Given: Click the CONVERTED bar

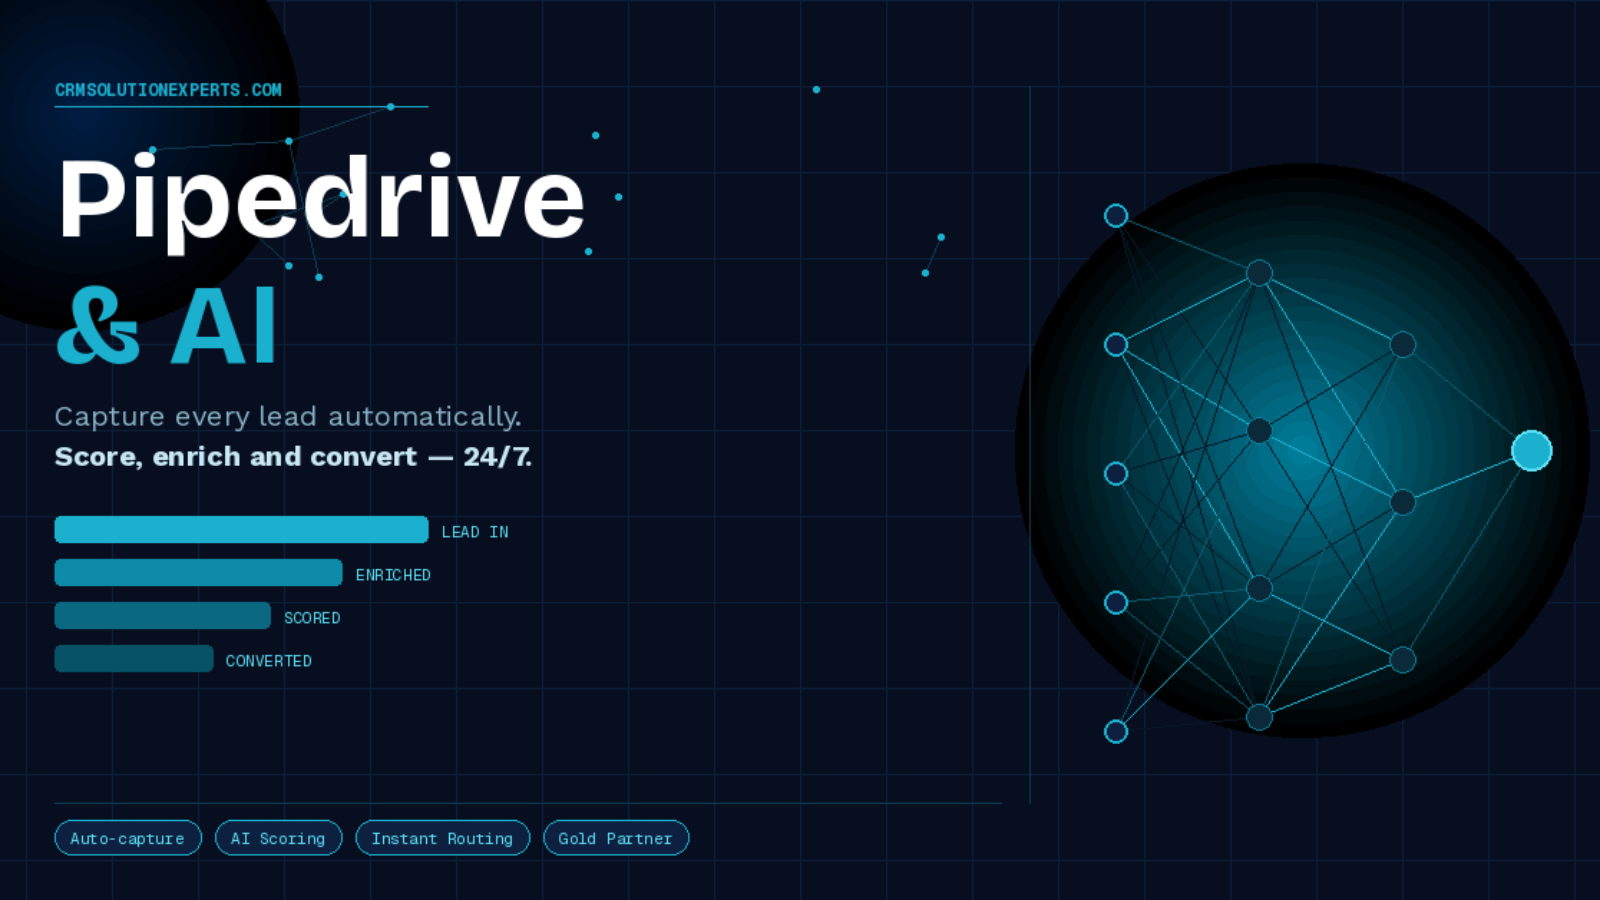Looking at the screenshot, I should click(134, 659).
